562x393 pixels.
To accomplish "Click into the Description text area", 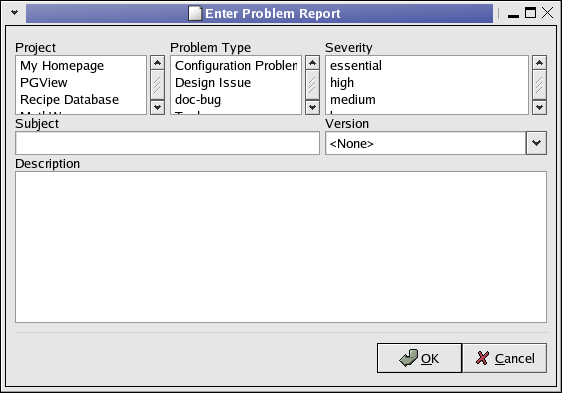I will coord(281,247).
